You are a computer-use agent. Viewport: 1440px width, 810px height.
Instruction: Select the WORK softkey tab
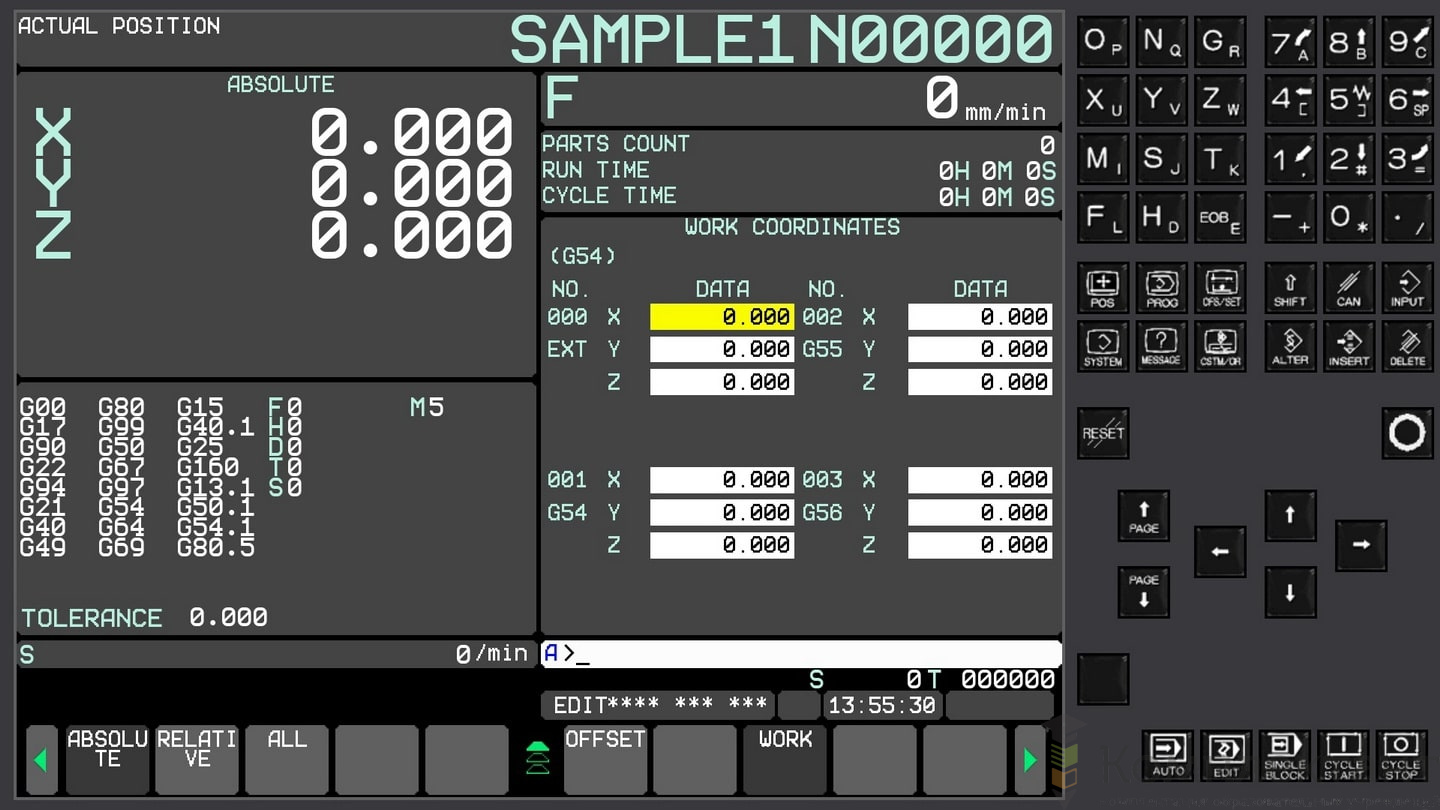pyautogui.click(x=785, y=759)
